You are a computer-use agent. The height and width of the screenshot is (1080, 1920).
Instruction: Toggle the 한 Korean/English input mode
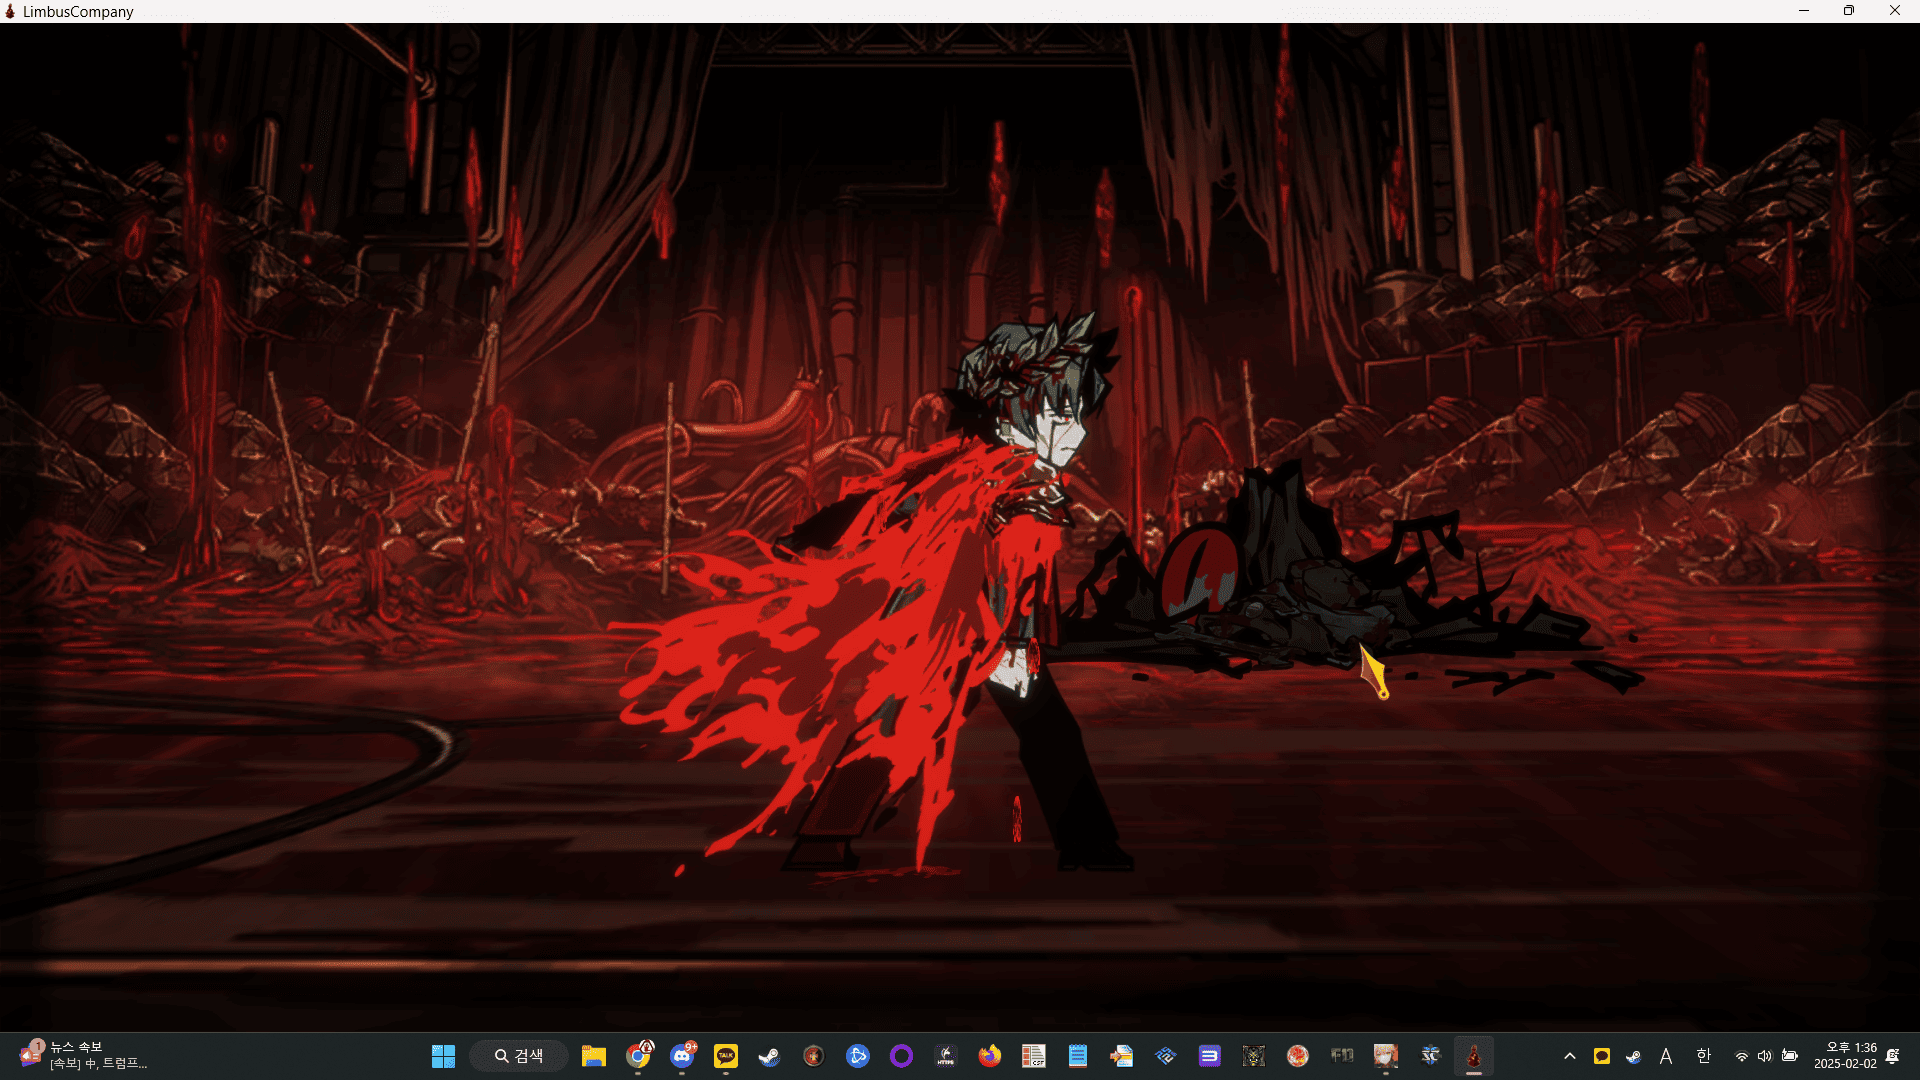click(1704, 1056)
